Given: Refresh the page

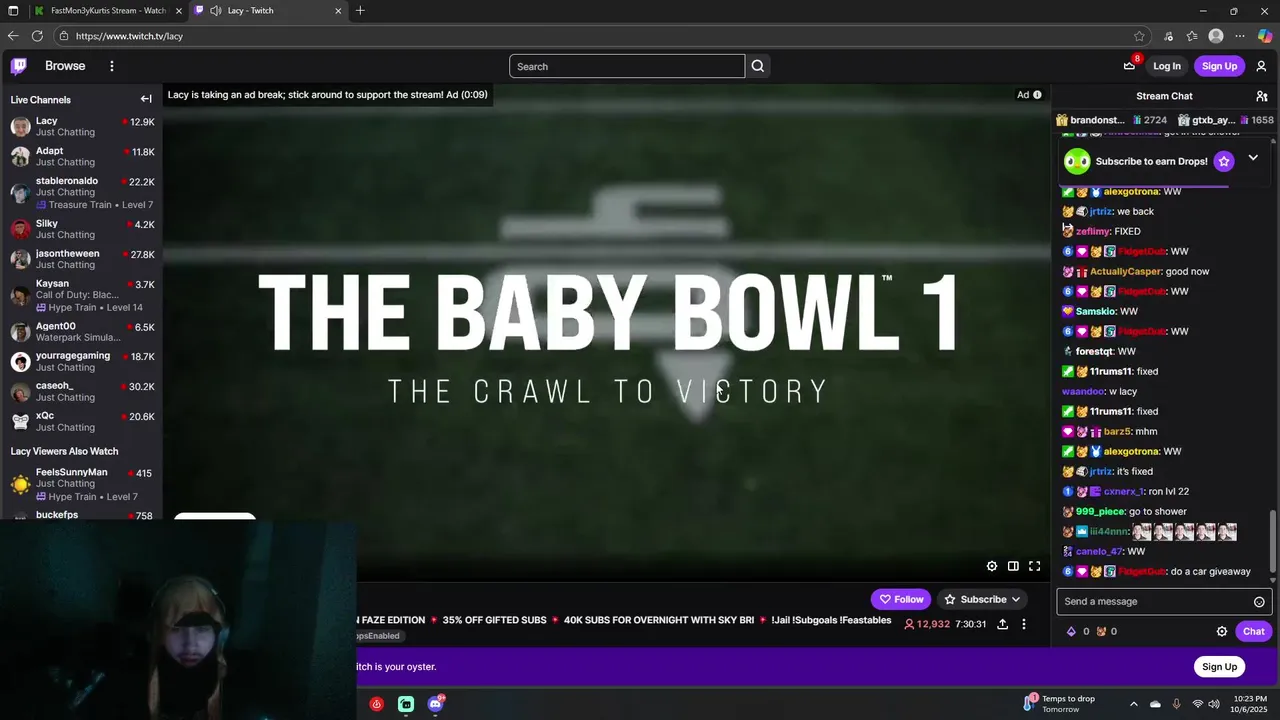Looking at the screenshot, I should 37,36.
